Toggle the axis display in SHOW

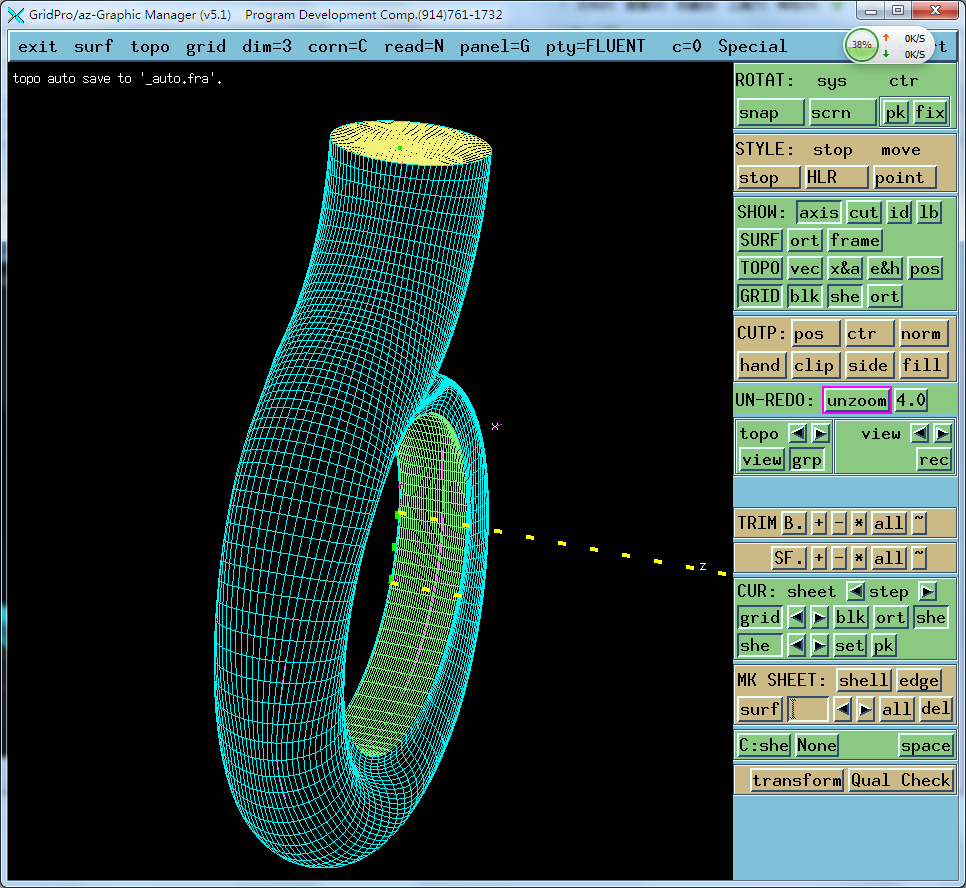click(x=818, y=212)
